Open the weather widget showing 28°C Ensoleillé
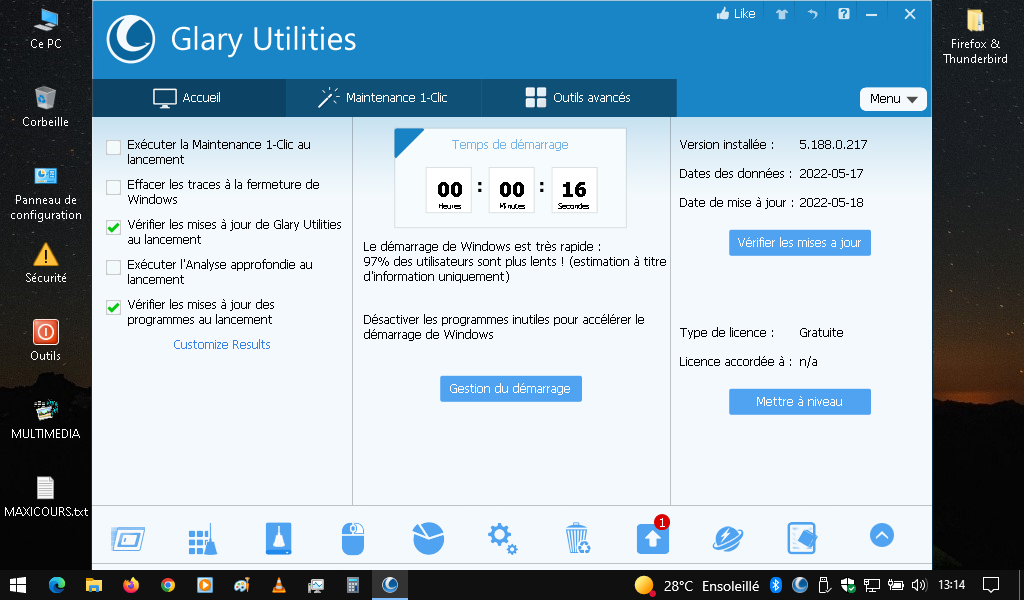 tap(697, 586)
